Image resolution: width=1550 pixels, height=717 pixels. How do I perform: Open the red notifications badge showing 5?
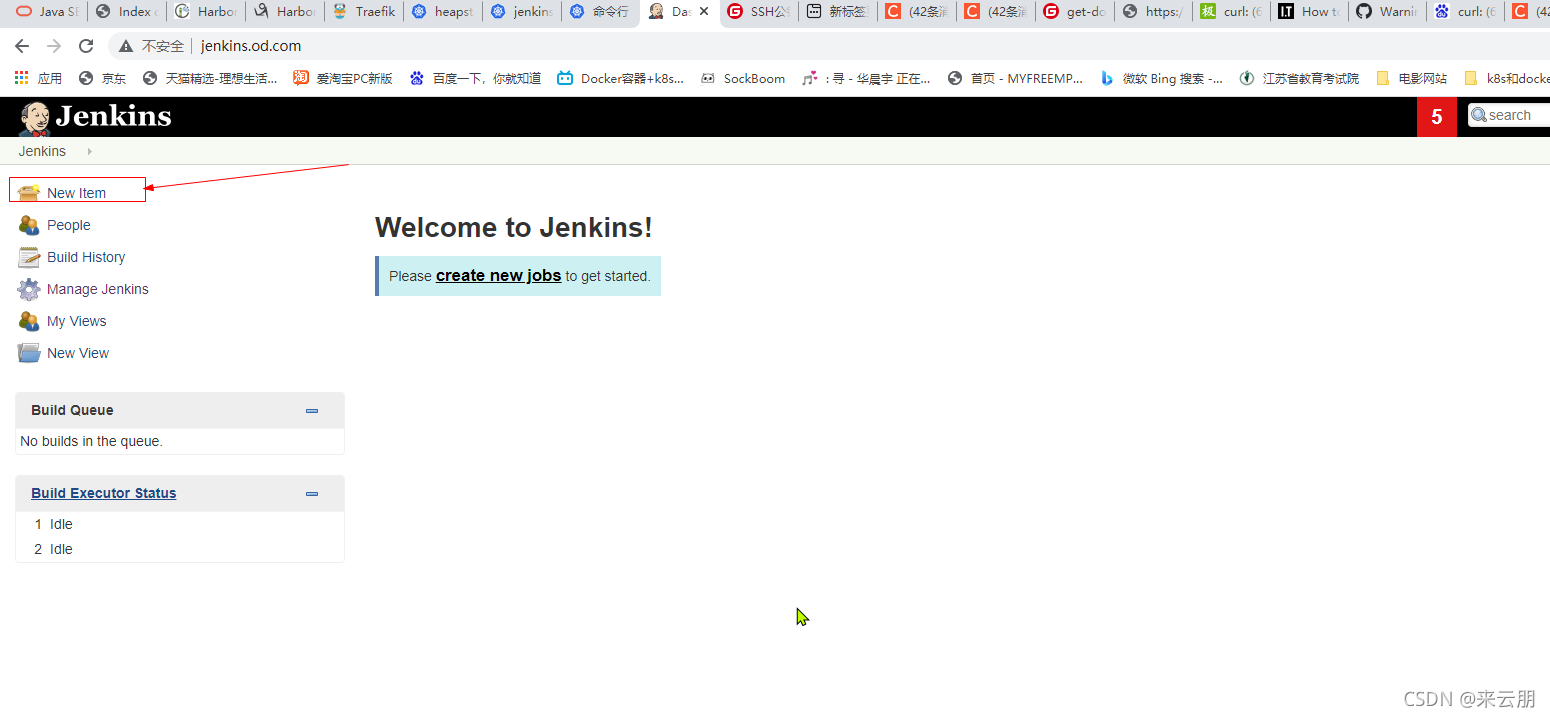point(1436,117)
